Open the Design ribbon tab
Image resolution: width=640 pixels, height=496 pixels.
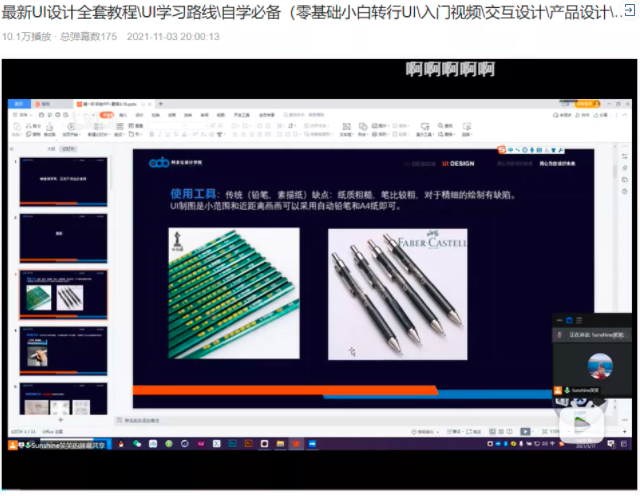(140, 115)
